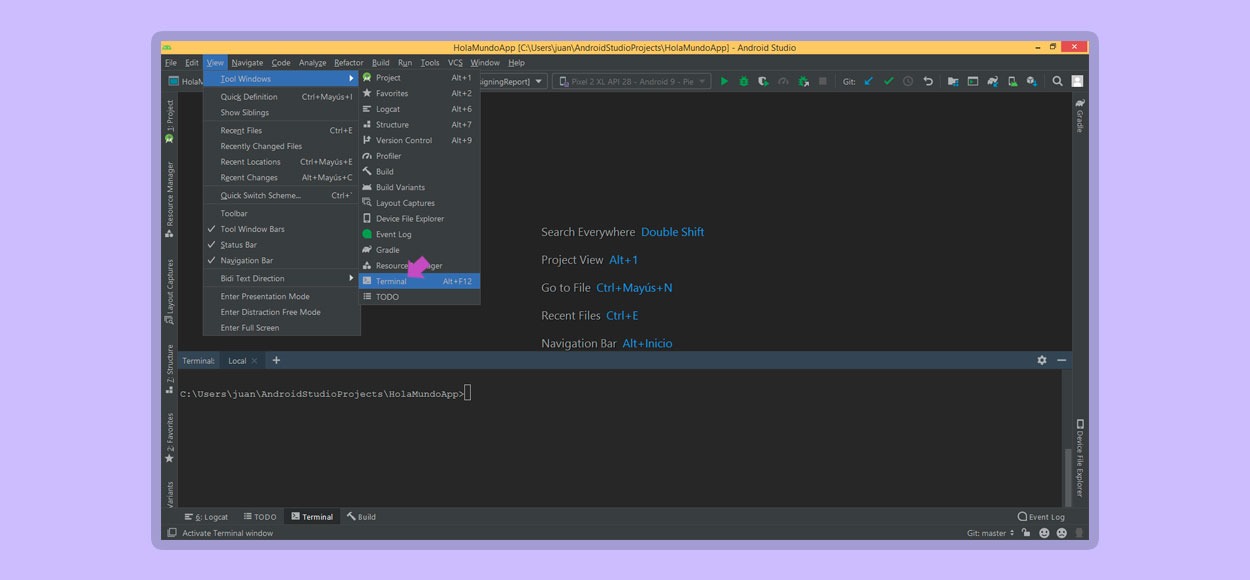The width and height of the screenshot is (1250, 580).
Task: Open the Gradle side panel
Action: click(1080, 115)
